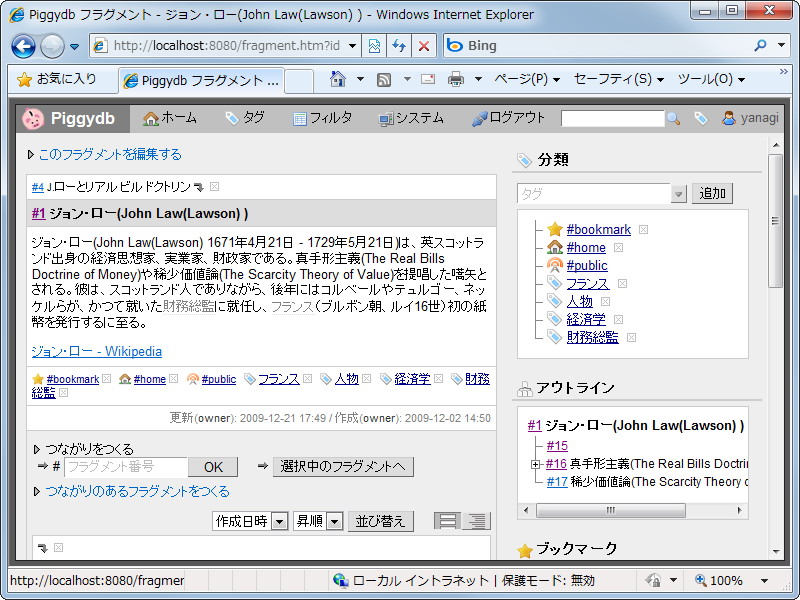Click arrow icon after J.ローとリアルビルドクトリン

(x=199, y=187)
